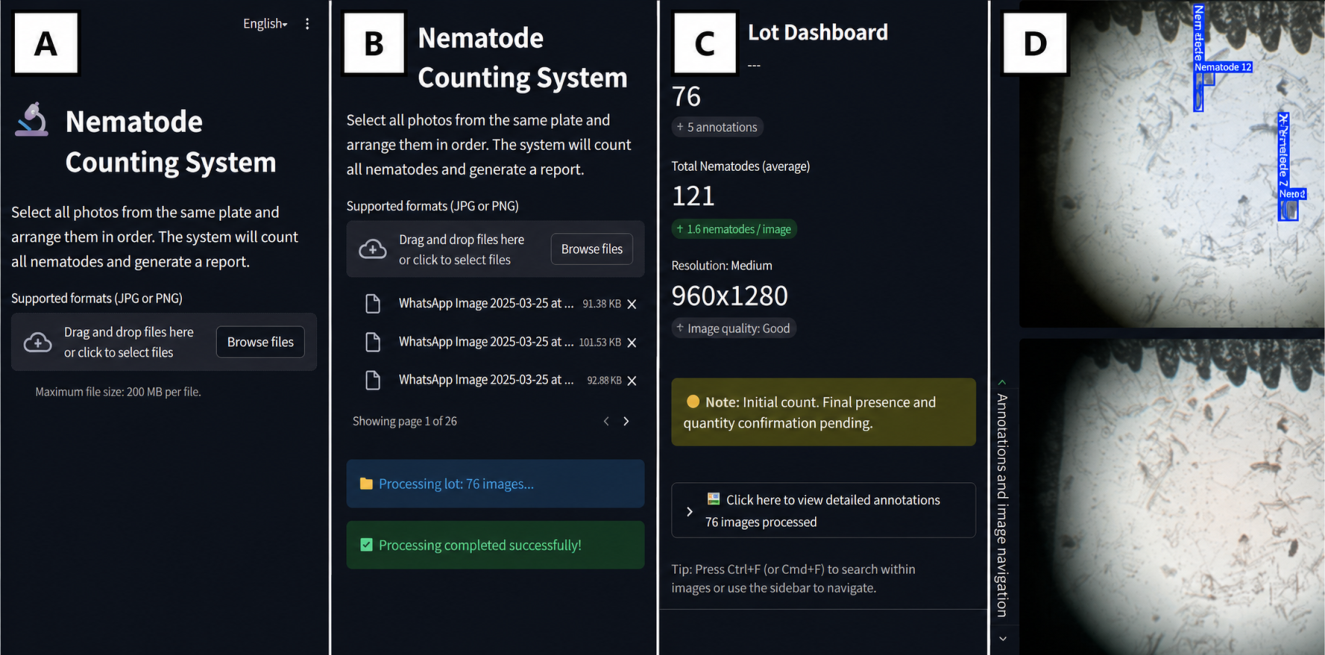
Task: Click Browse files button in panel B
Action: [x=592, y=249]
